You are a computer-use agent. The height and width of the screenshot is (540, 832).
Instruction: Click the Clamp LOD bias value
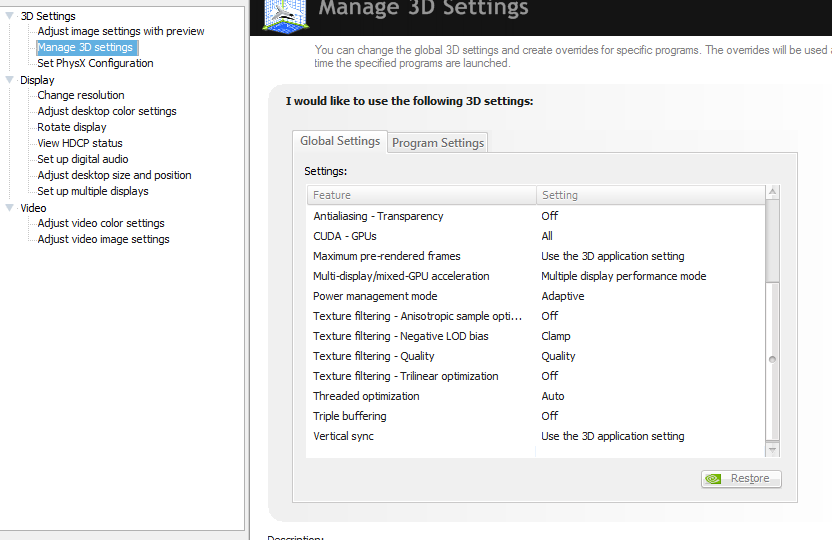556,336
